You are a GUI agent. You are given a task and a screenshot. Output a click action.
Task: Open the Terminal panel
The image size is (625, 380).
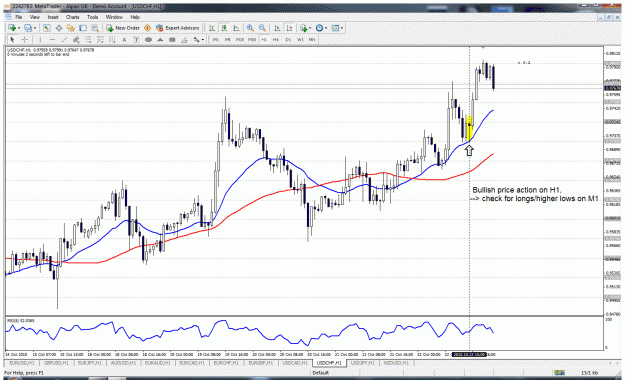83,28
